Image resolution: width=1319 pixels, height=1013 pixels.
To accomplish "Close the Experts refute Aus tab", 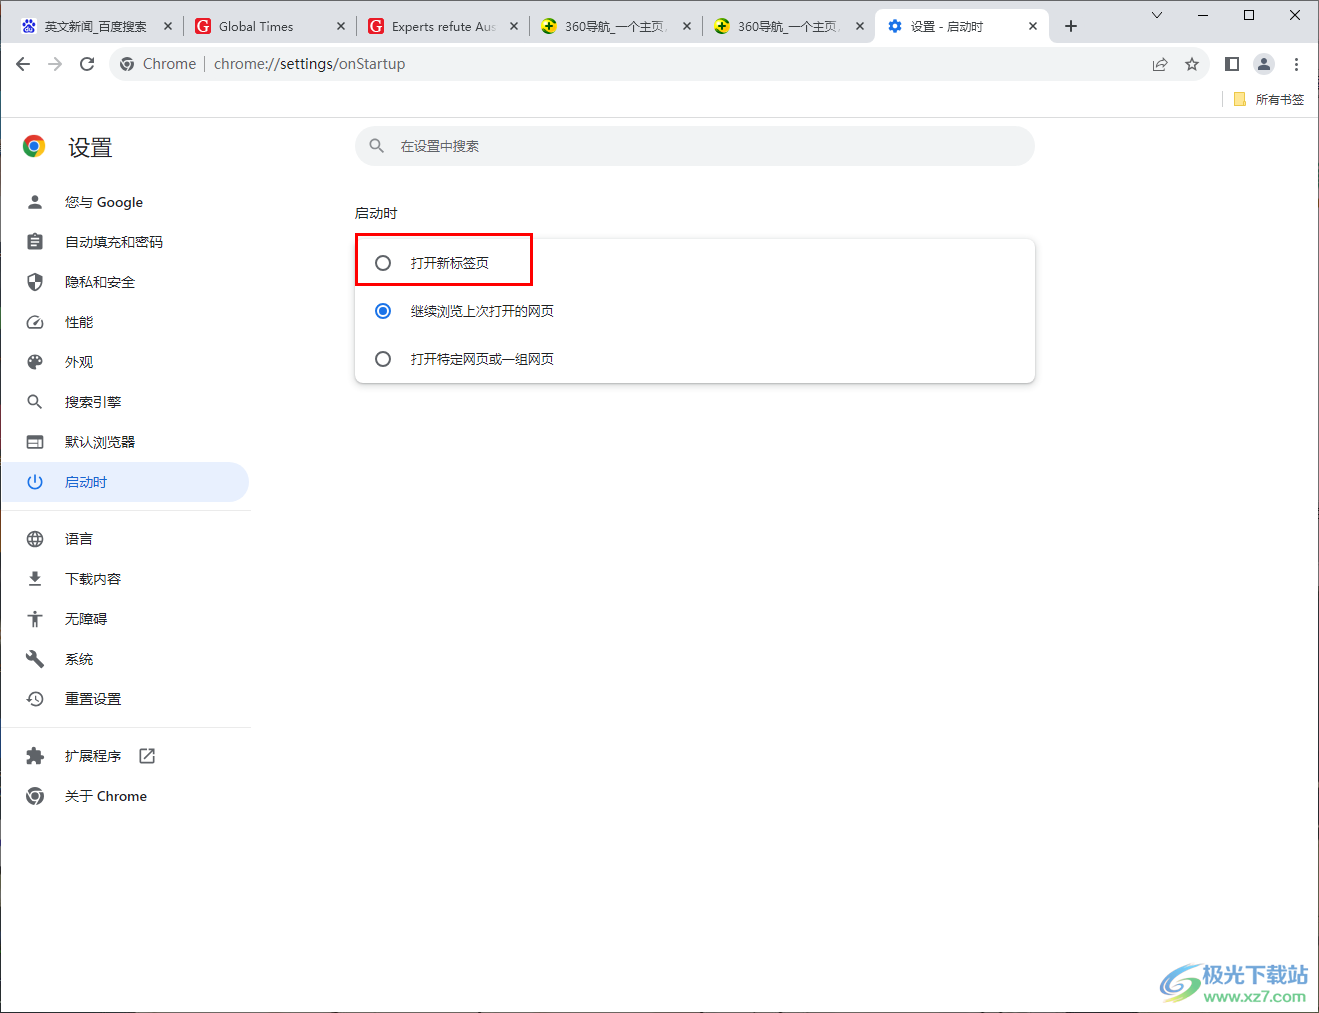I will point(514,26).
